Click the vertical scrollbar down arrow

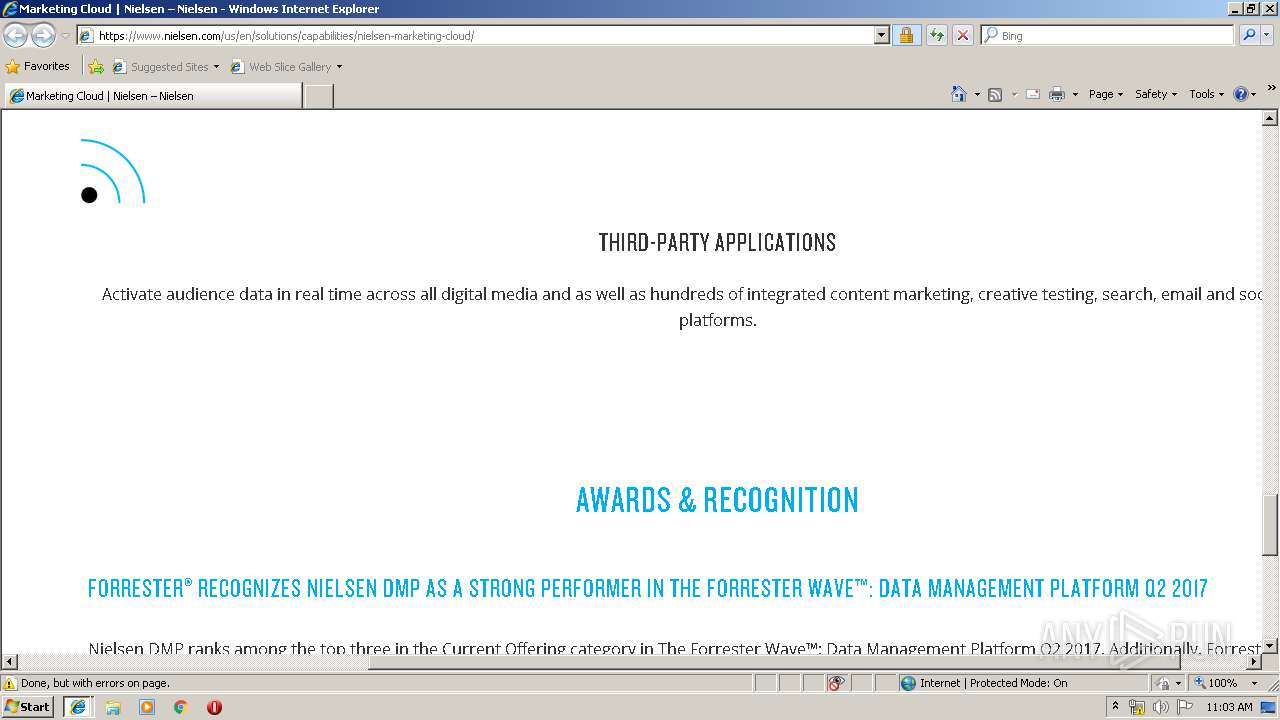1270,646
